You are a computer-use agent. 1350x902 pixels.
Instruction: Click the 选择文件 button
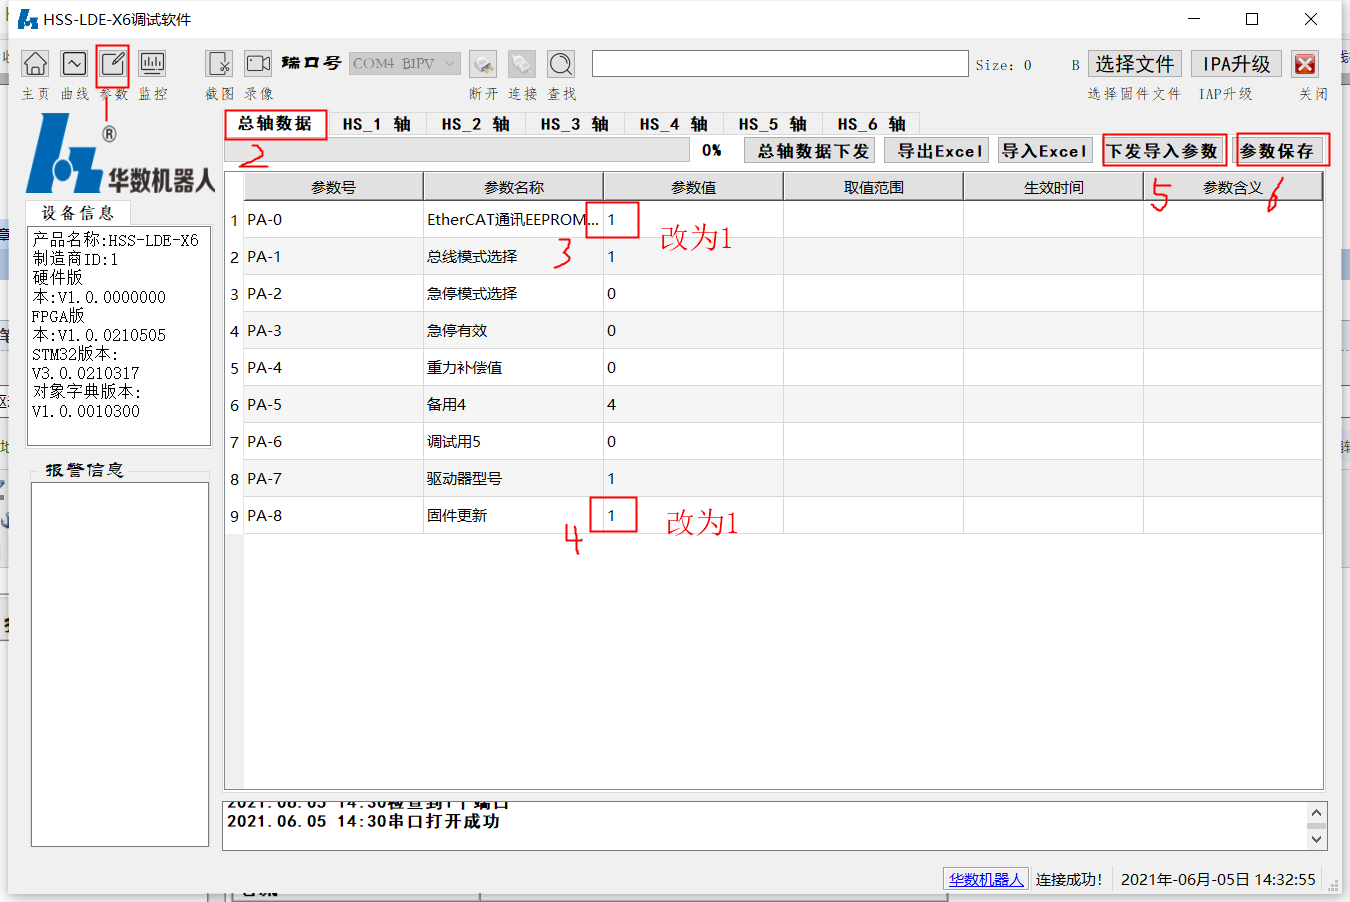(x=1134, y=64)
